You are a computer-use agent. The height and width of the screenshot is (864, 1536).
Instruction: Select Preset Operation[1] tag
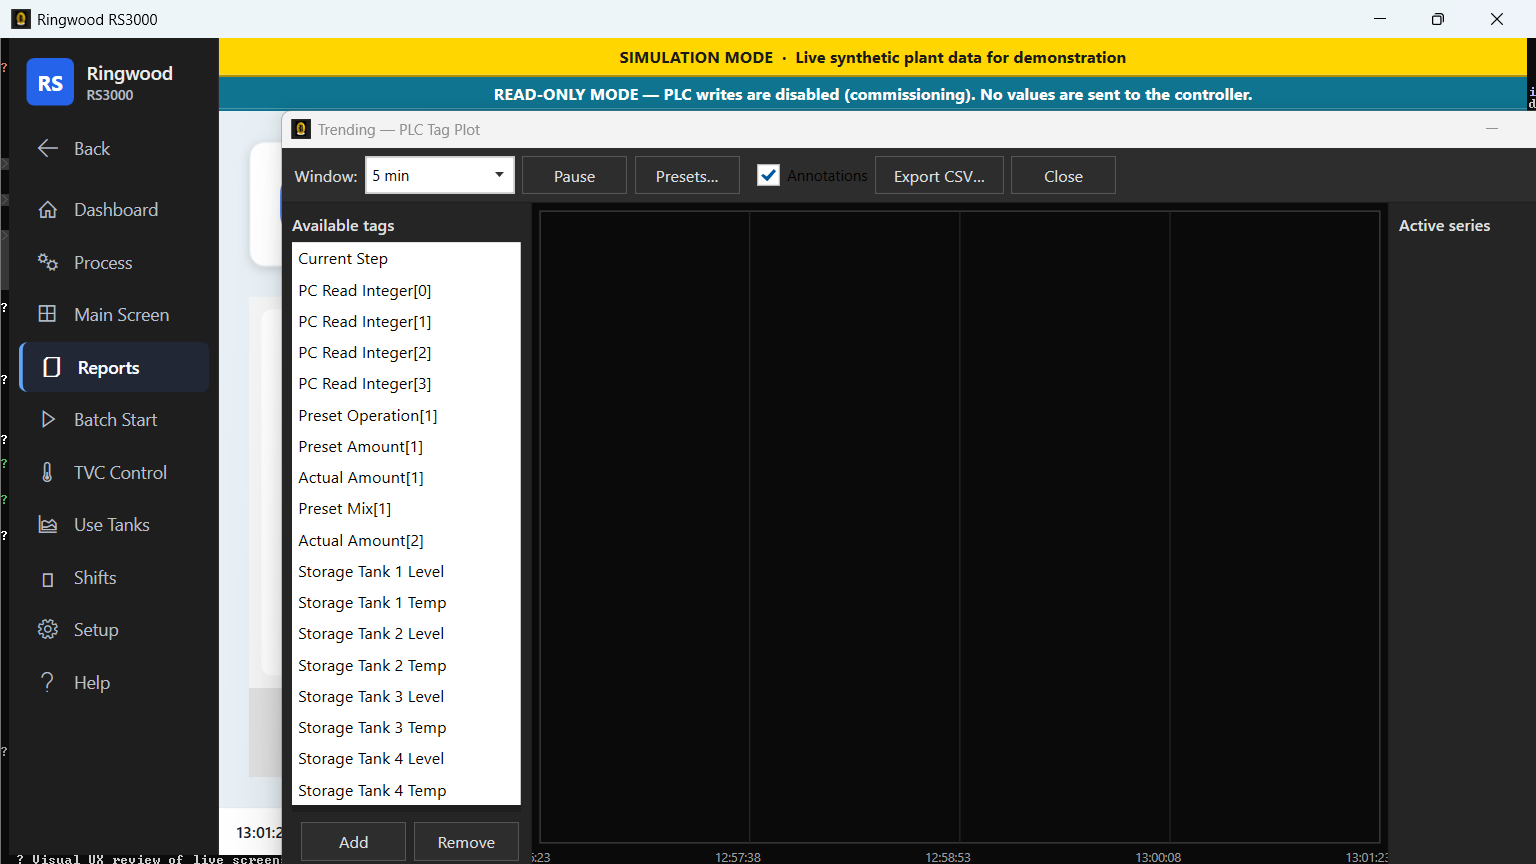pos(406,416)
